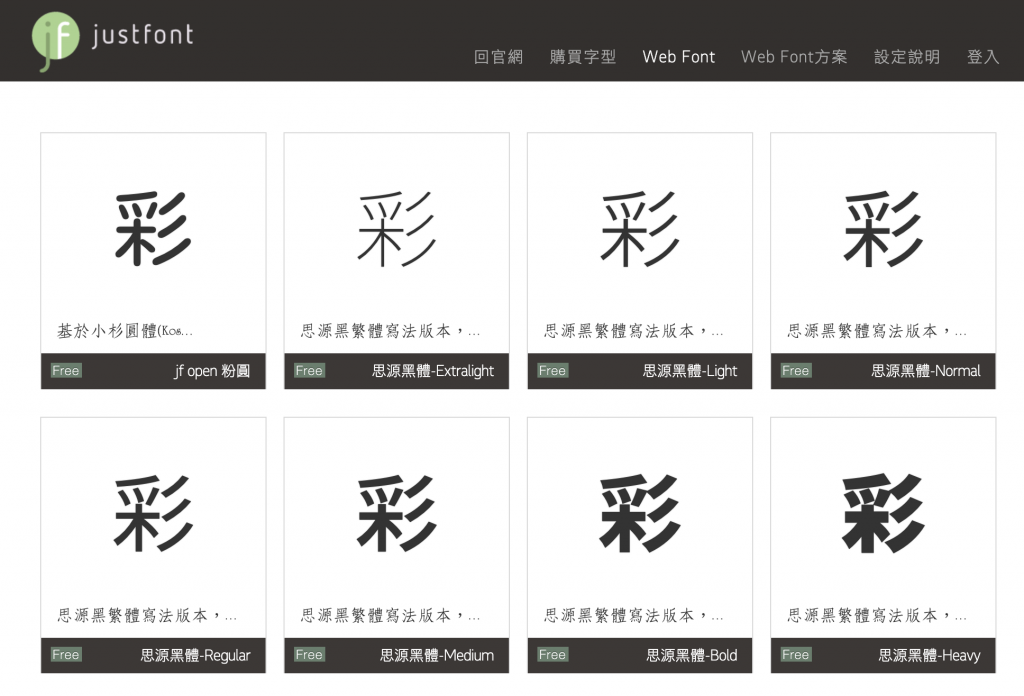
Task: Click the Free badge on jf open 粉圓
Action: (x=66, y=371)
